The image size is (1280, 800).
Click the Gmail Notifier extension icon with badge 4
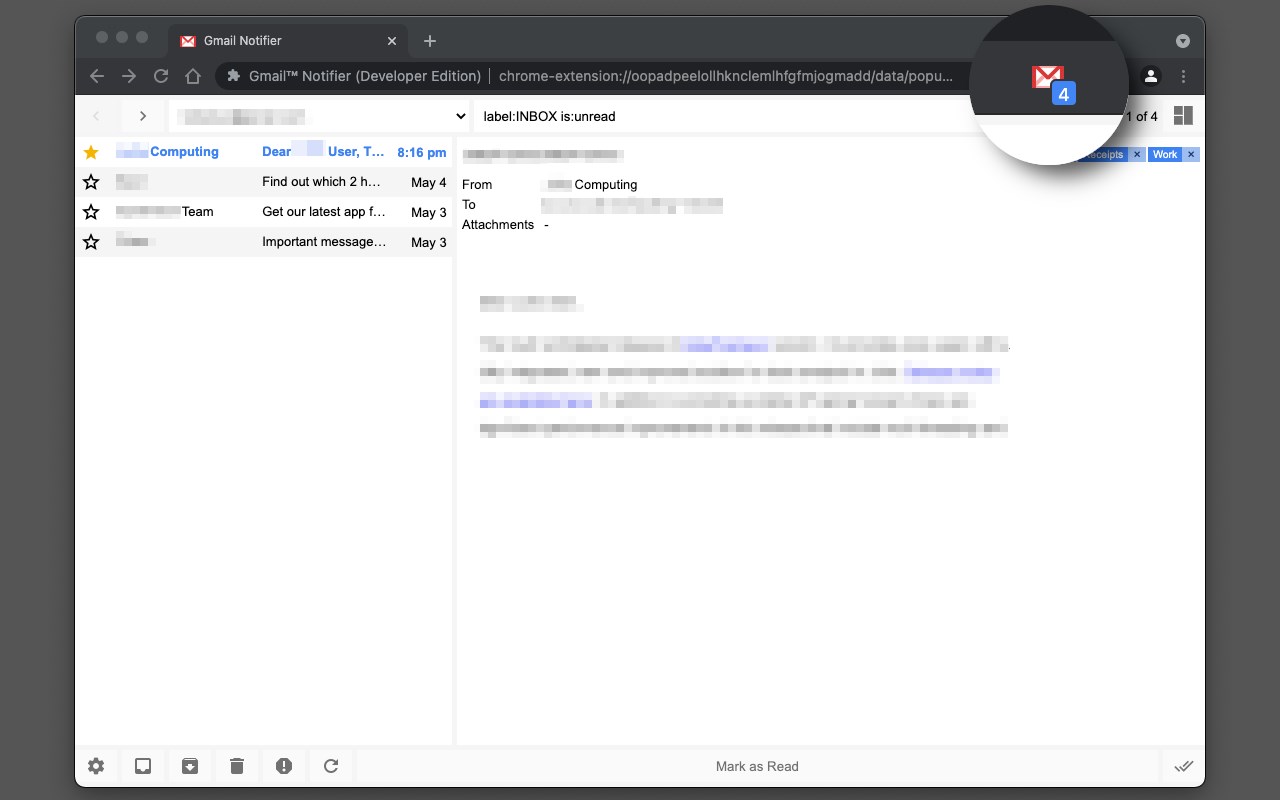(1052, 81)
